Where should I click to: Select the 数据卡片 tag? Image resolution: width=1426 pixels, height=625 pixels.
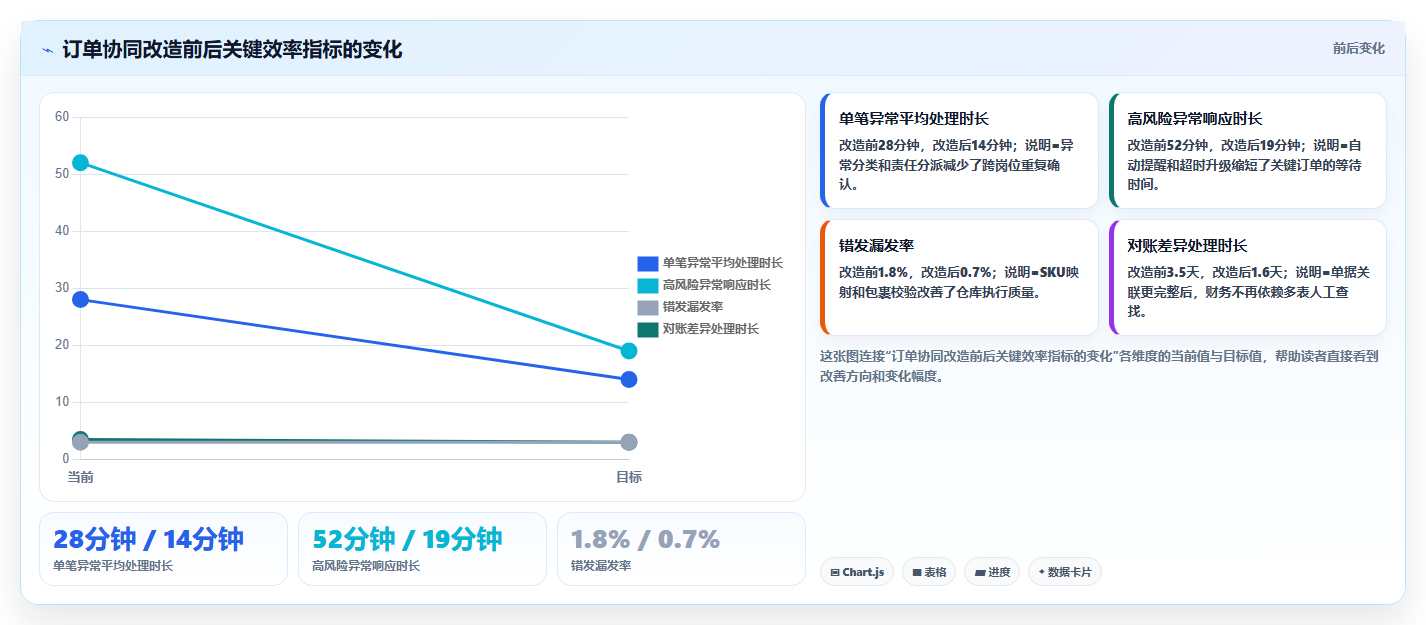pyautogui.click(x=1064, y=572)
